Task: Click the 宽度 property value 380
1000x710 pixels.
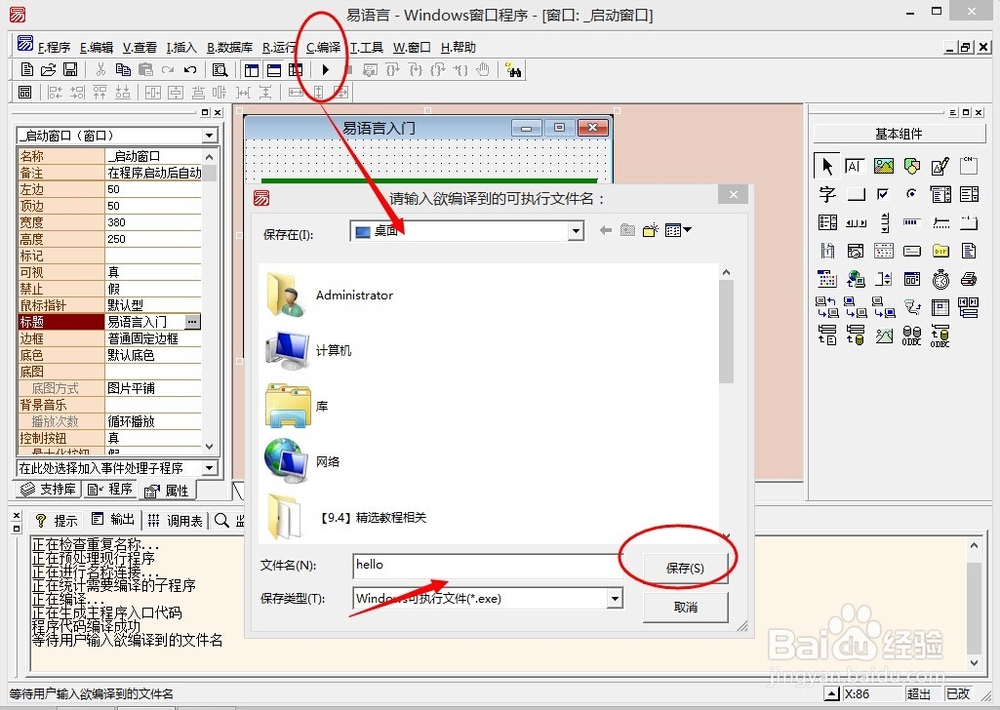Action: [153, 223]
